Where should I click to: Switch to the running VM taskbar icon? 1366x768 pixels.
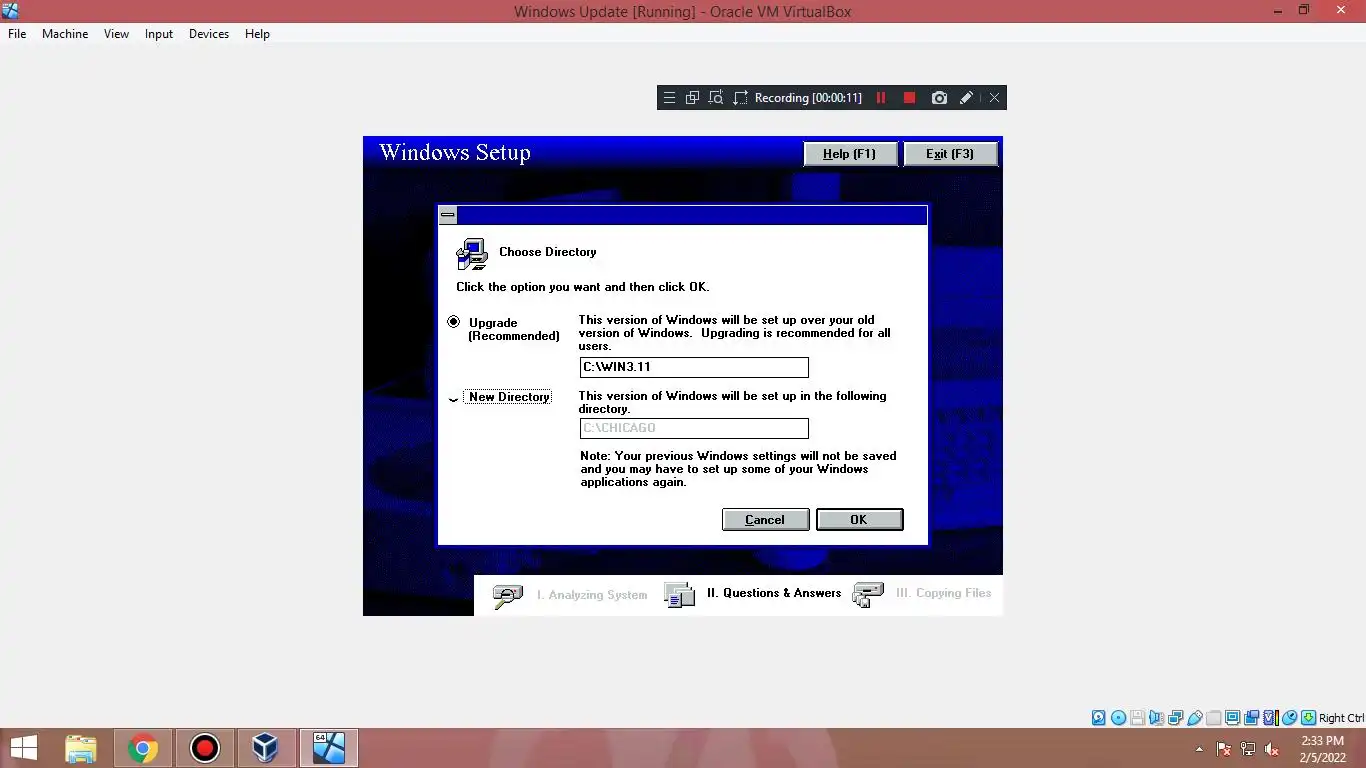coord(328,748)
